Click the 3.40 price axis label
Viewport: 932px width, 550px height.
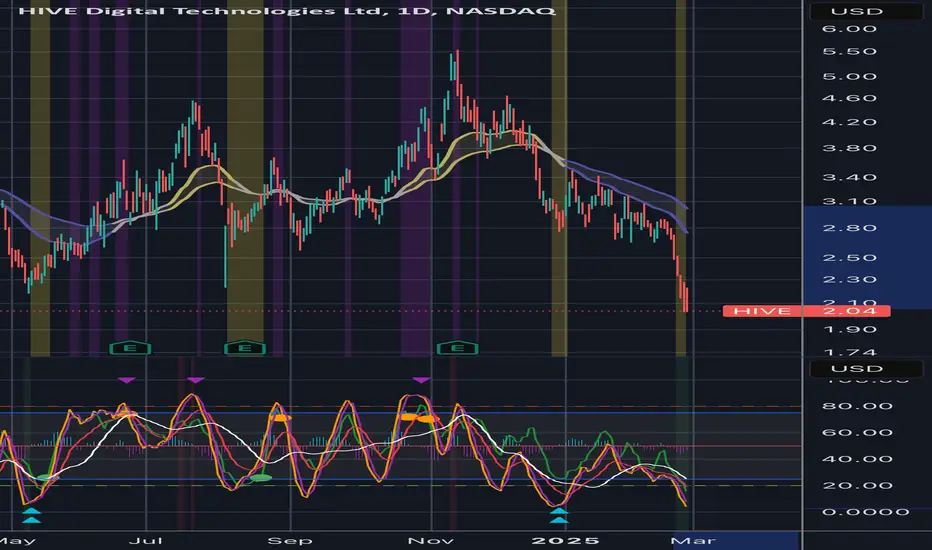849,177
